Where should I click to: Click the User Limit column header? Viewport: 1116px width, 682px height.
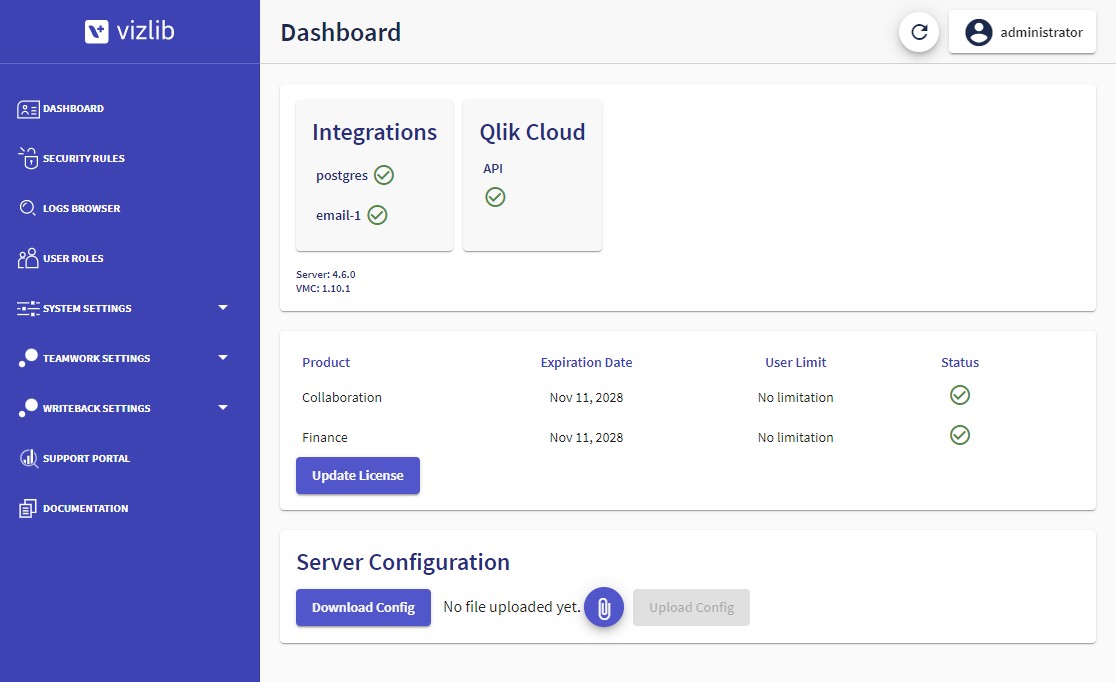[x=795, y=362]
